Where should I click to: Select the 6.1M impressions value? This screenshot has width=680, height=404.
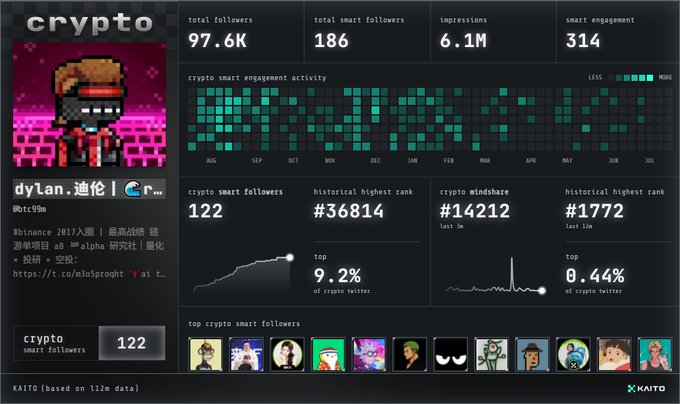coord(463,41)
